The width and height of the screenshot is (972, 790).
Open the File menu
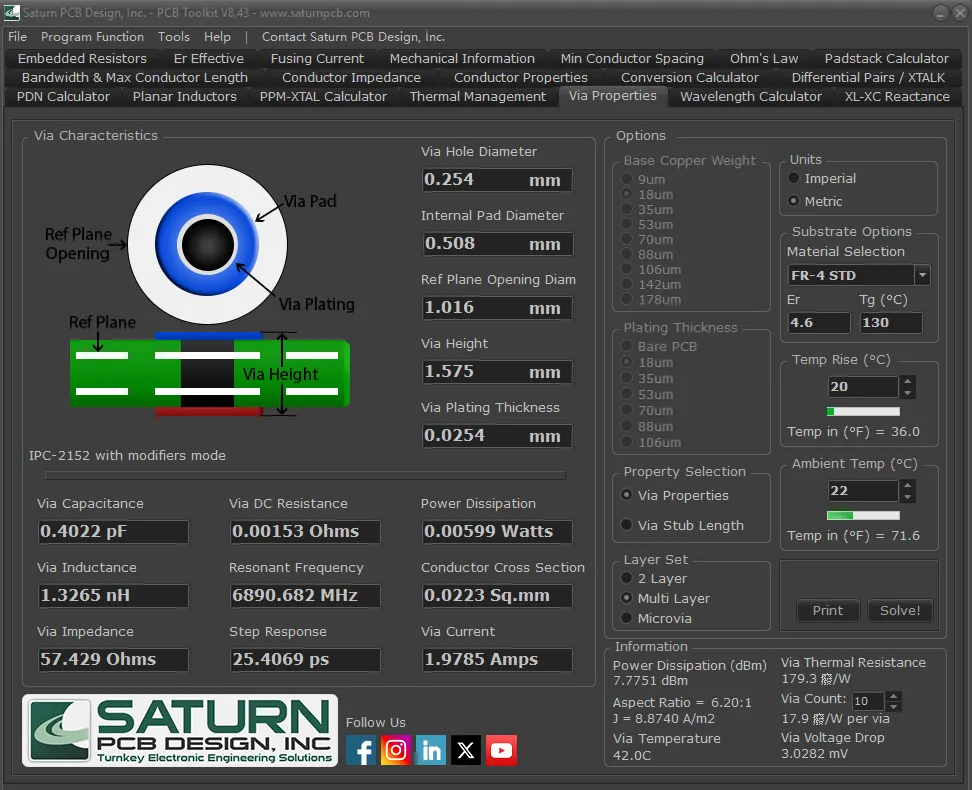pyautogui.click(x=17, y=37)
